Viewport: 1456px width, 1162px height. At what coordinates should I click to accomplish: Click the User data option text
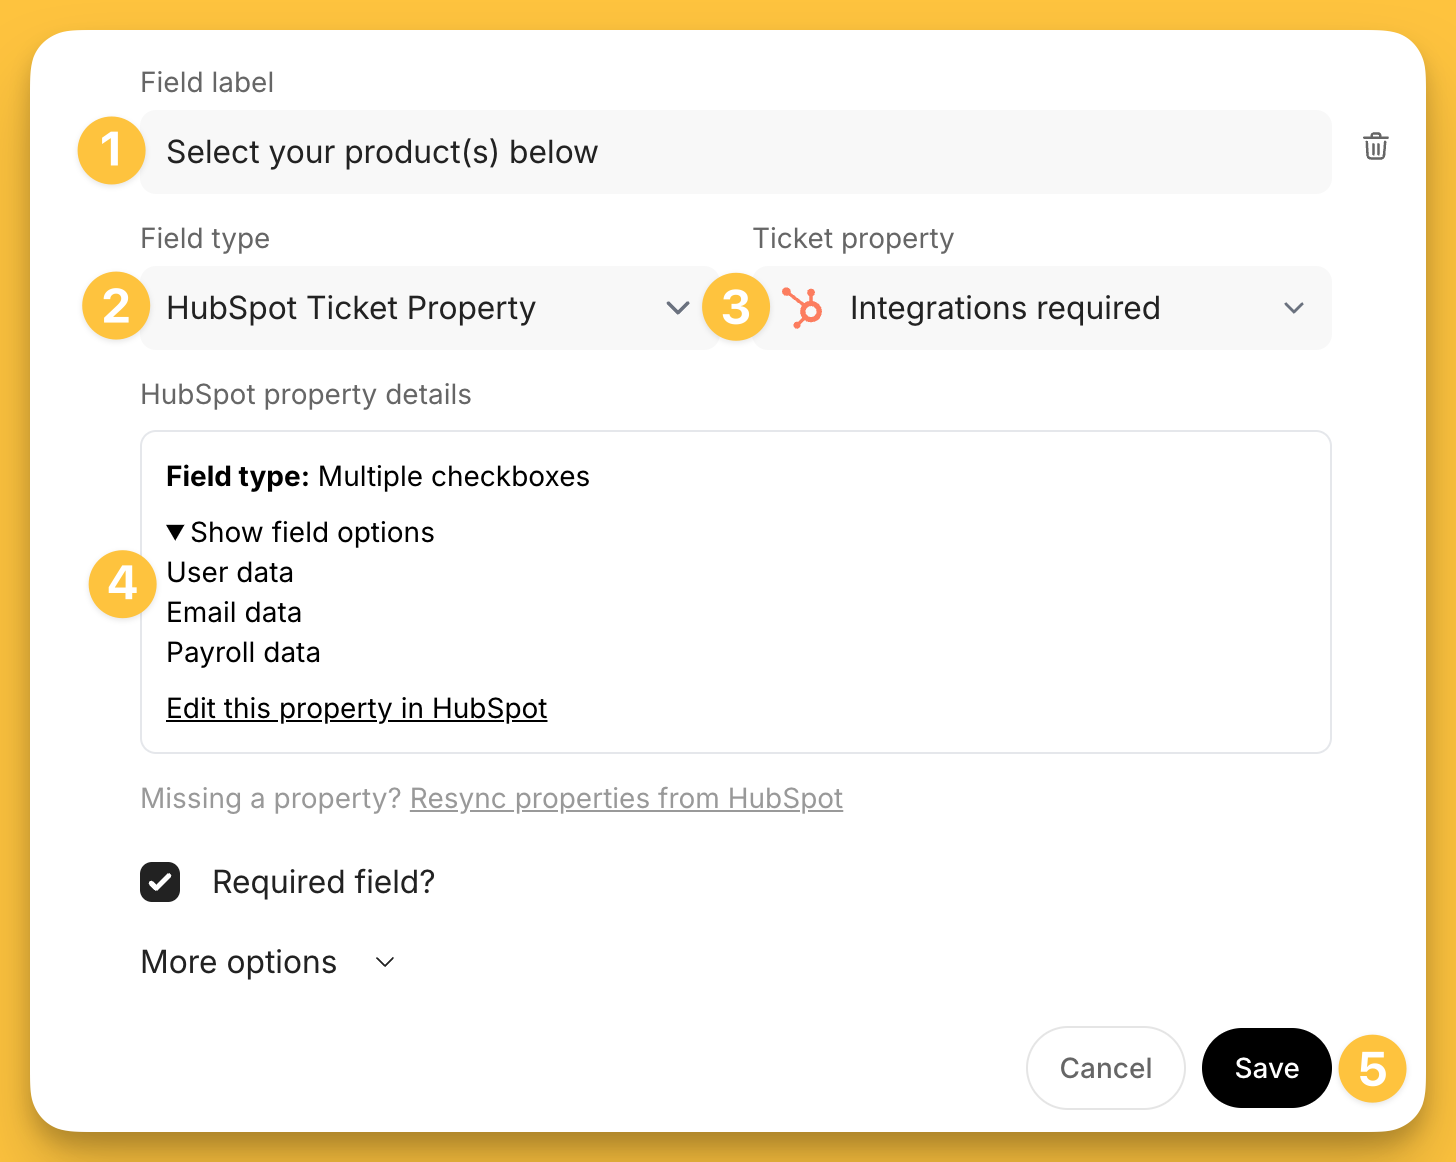230,573
